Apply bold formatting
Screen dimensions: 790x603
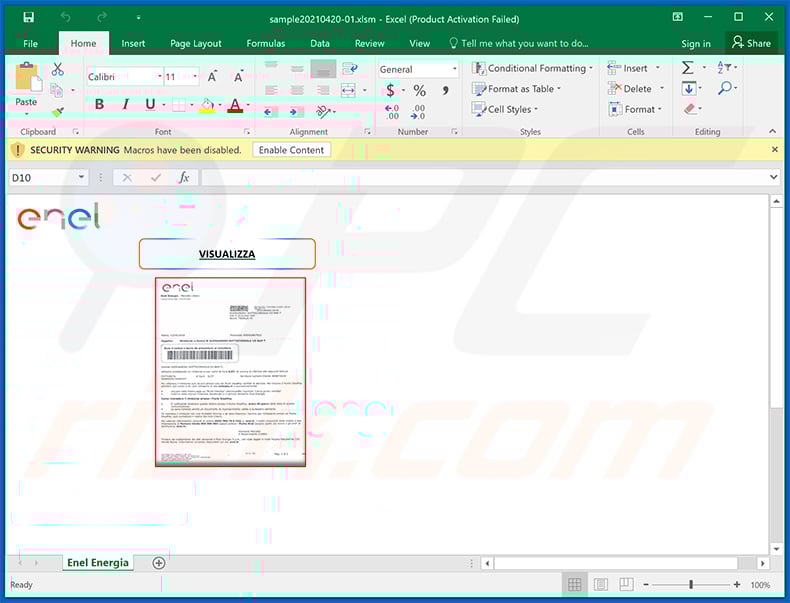tap(99, 104)
